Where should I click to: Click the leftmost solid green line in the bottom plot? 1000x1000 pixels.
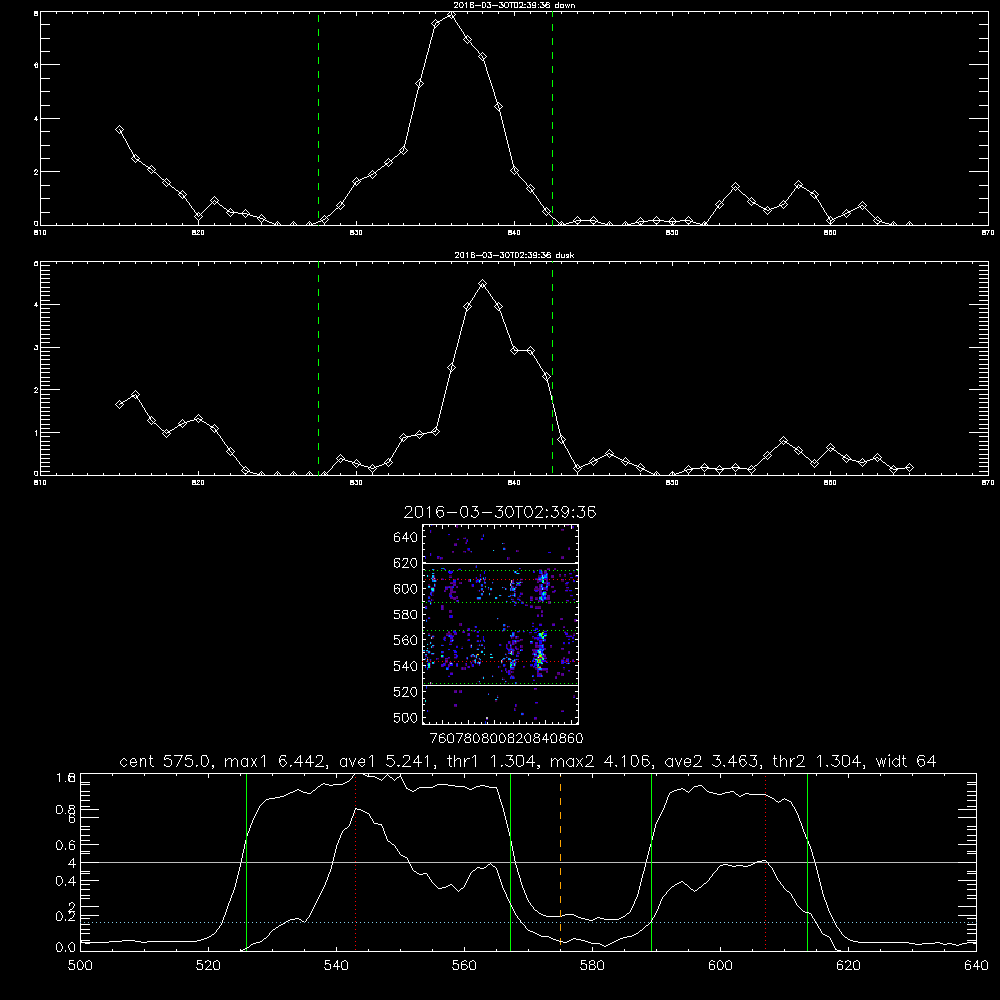[246, 862]
